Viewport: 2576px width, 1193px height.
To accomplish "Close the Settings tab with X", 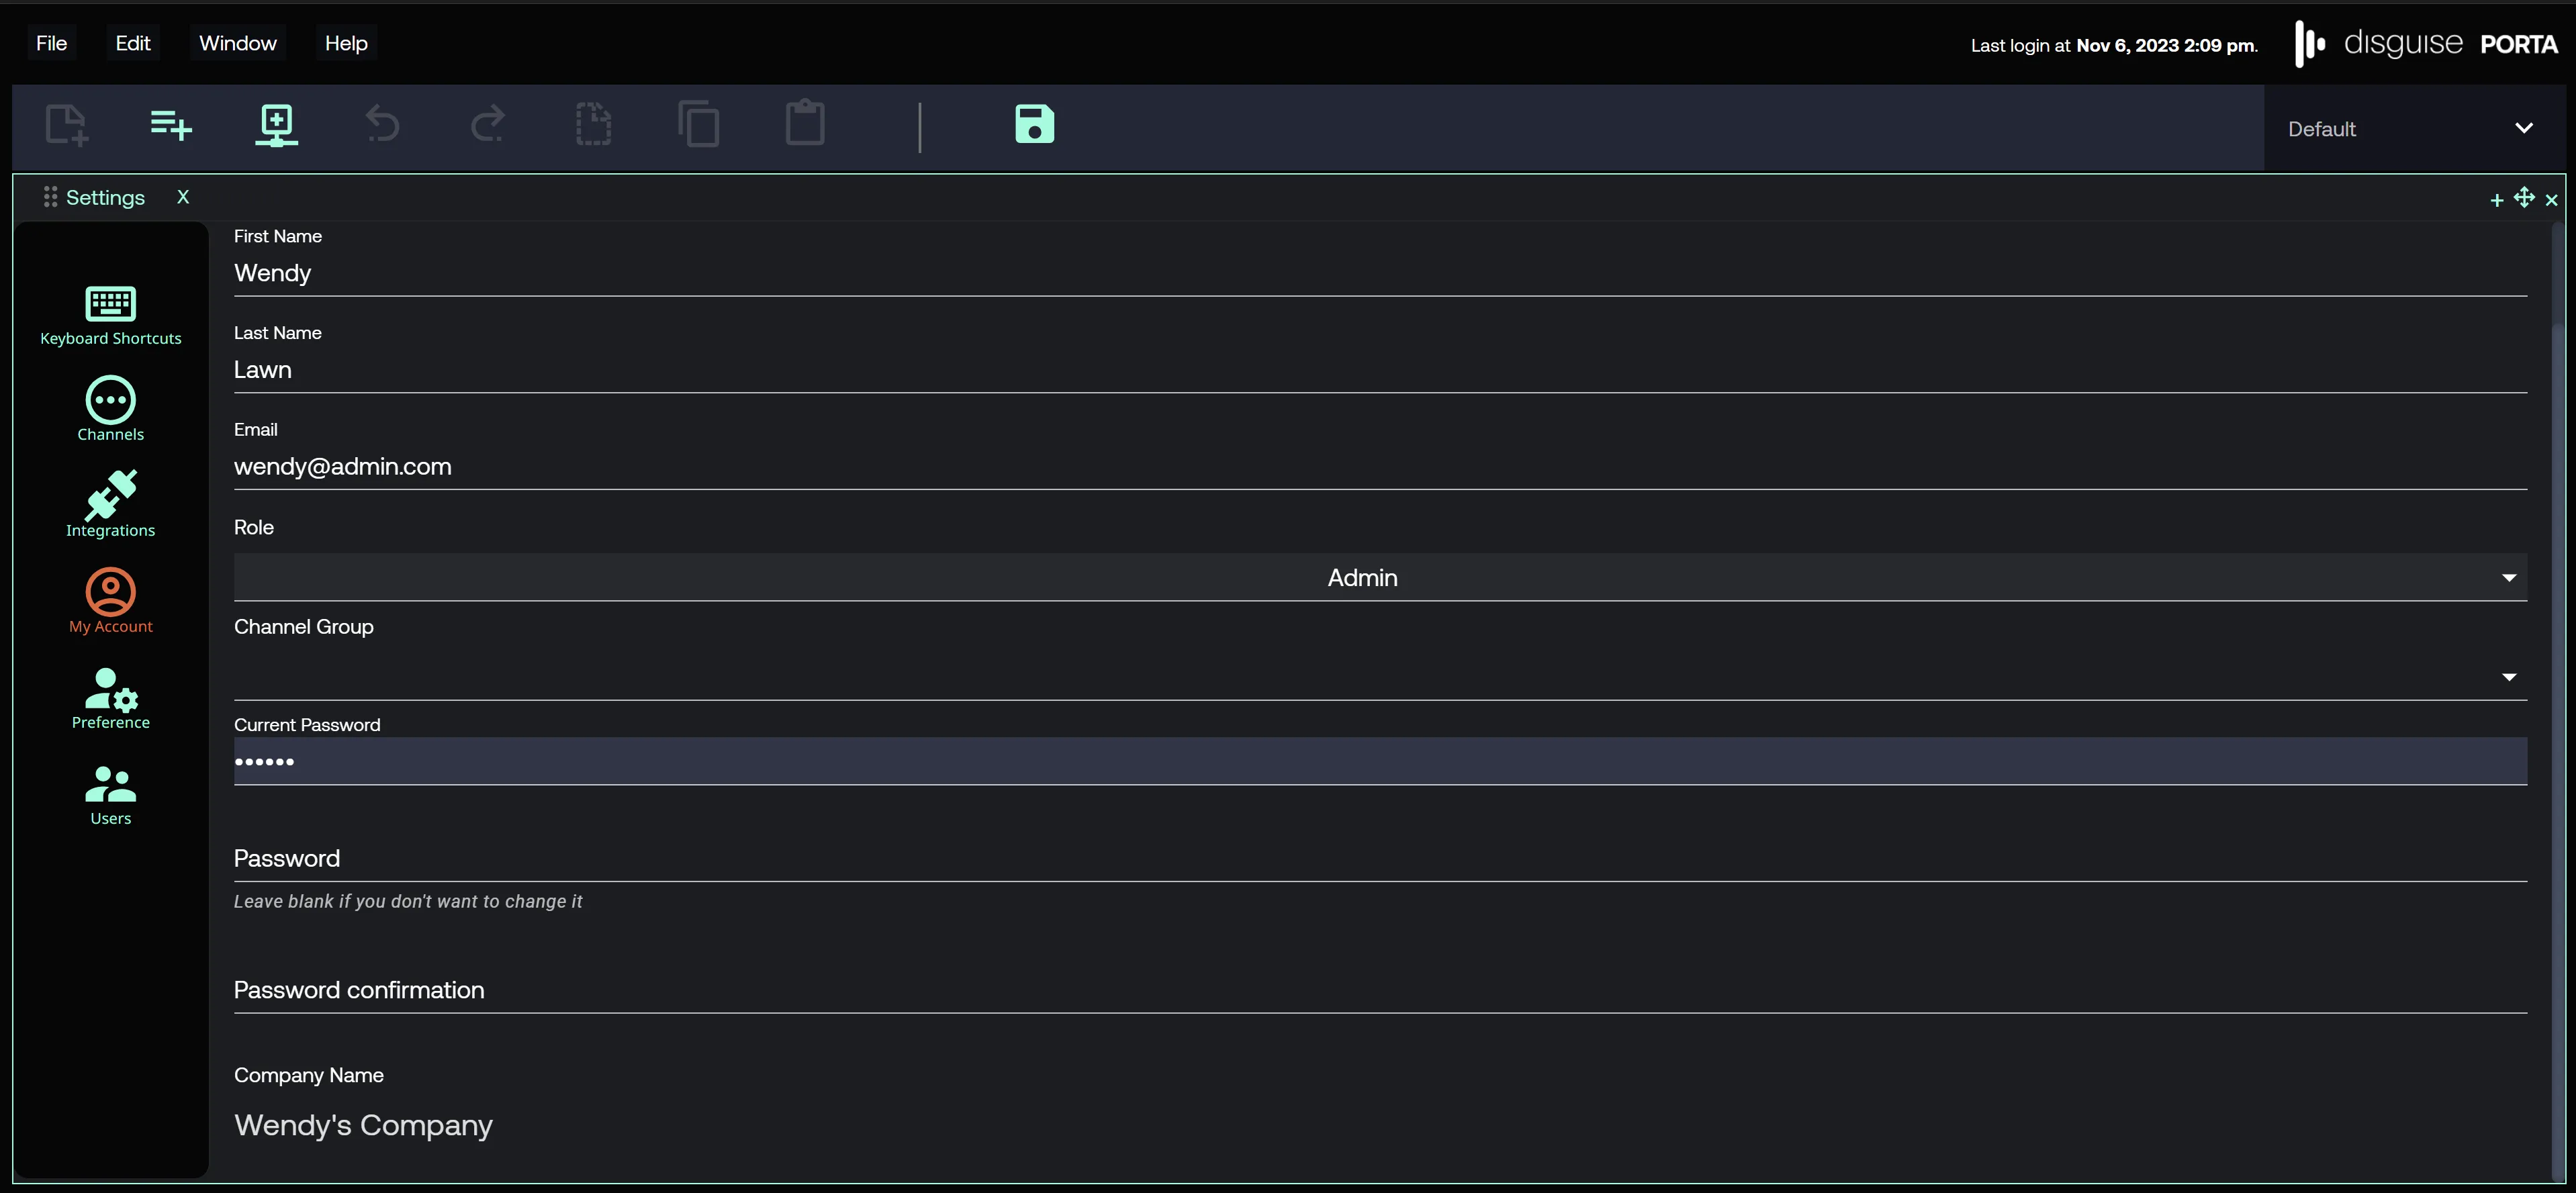I will 183,197.
